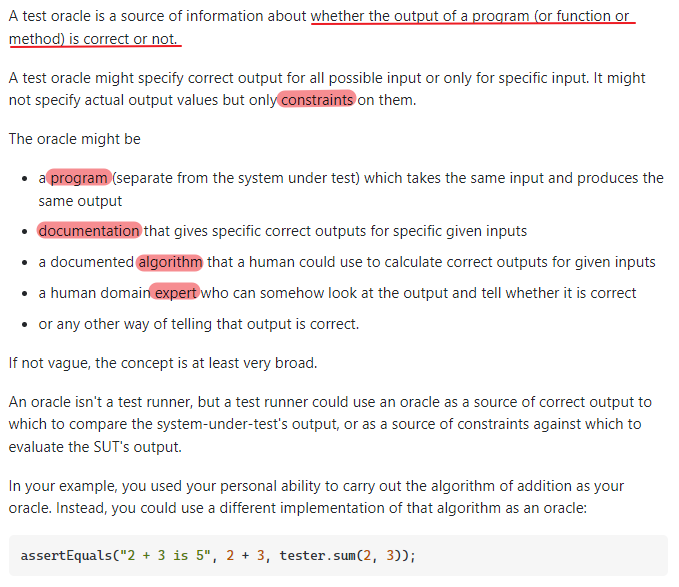Click the underlined text "method) is correct or not."
The width and height of the screenshot is (679, 587).
(x=94, y=38)
